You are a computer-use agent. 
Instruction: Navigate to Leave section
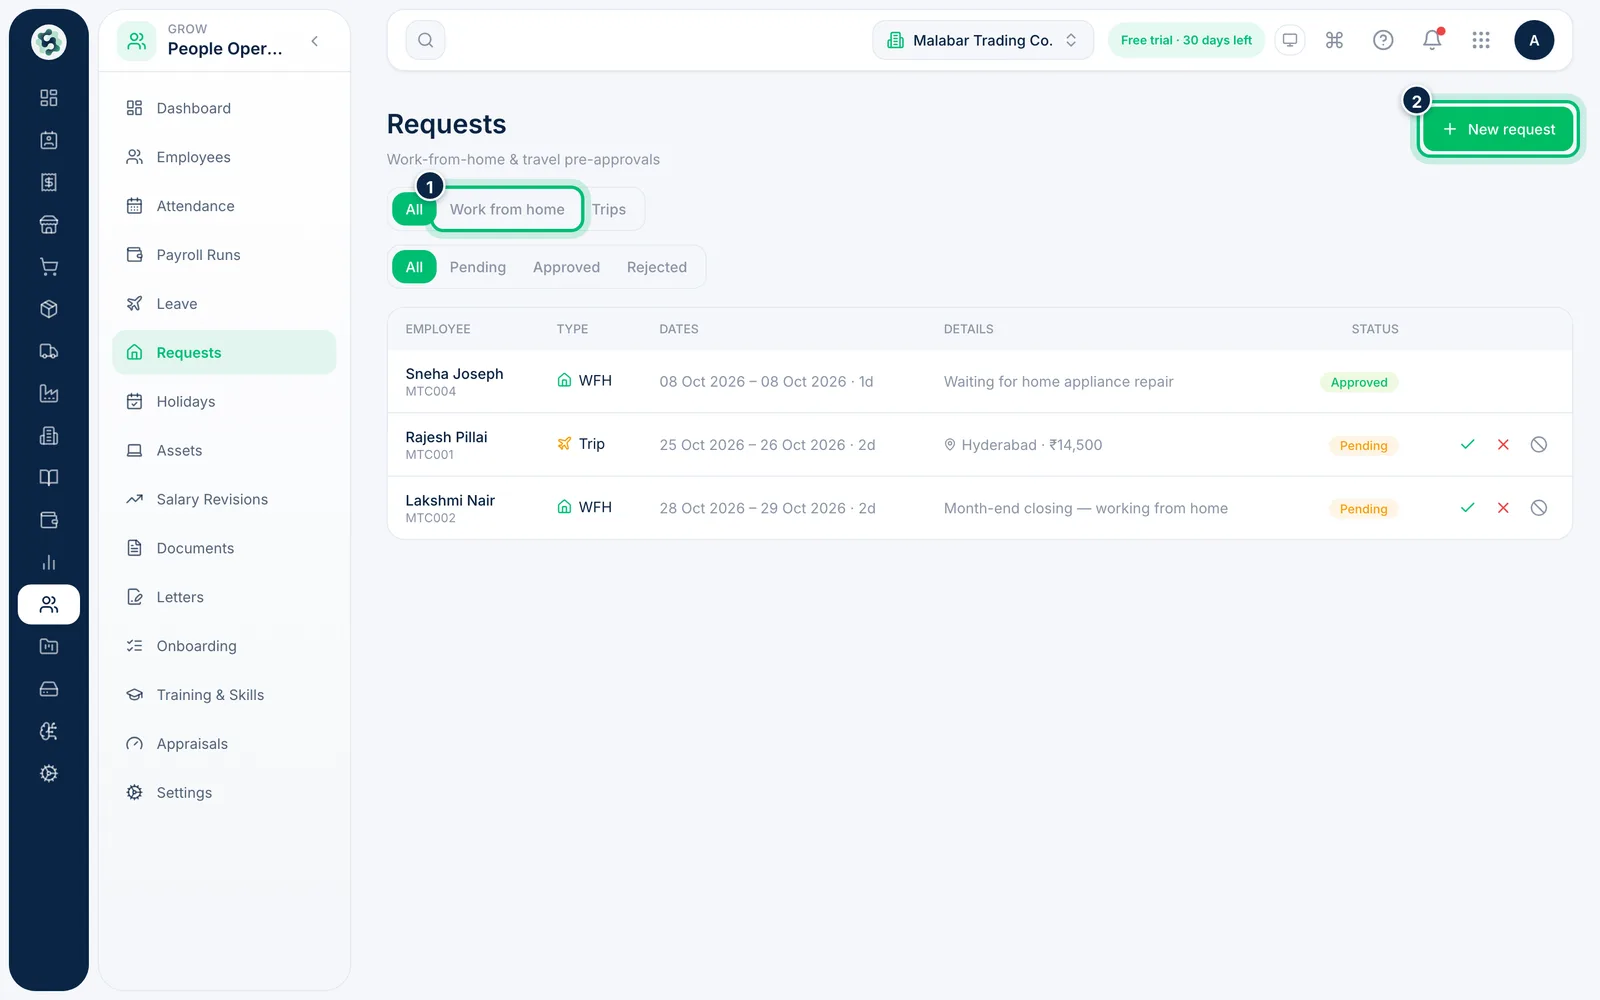224,304
